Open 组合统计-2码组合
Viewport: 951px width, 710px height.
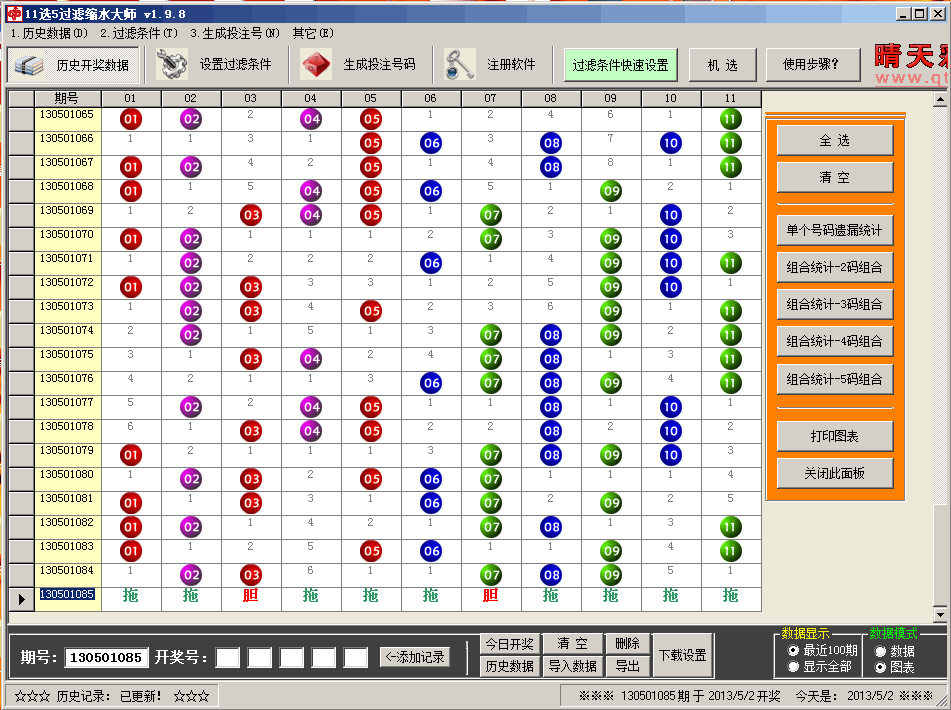(835, 267)
